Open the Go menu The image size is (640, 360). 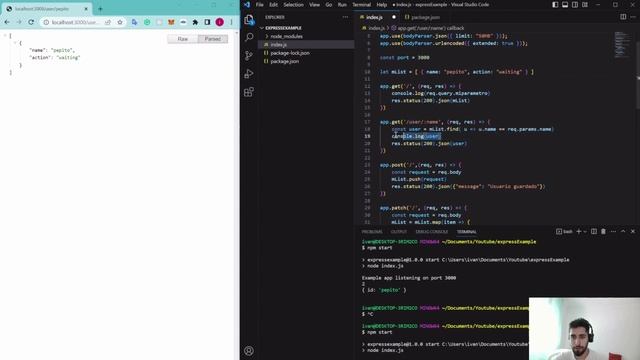tap(329, 4)
